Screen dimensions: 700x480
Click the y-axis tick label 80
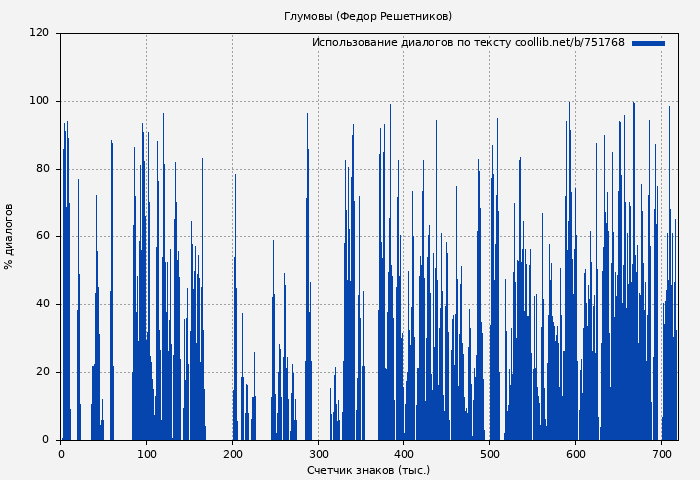tap(42, 169)
